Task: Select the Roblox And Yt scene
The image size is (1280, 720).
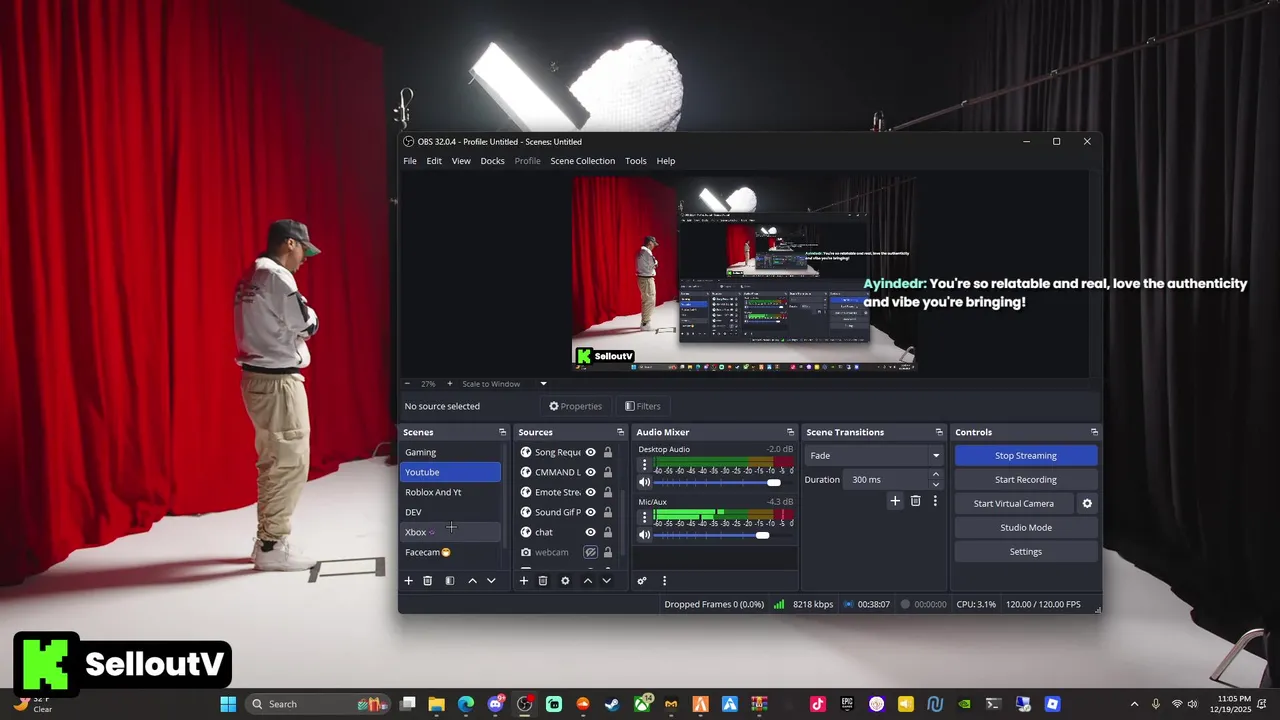Action: click(450, 492)
